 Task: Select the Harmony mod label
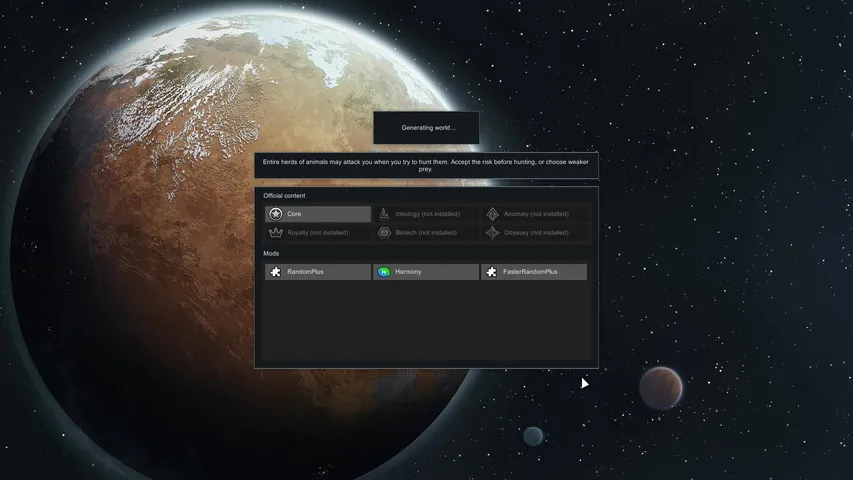click(x=408, y=272)
